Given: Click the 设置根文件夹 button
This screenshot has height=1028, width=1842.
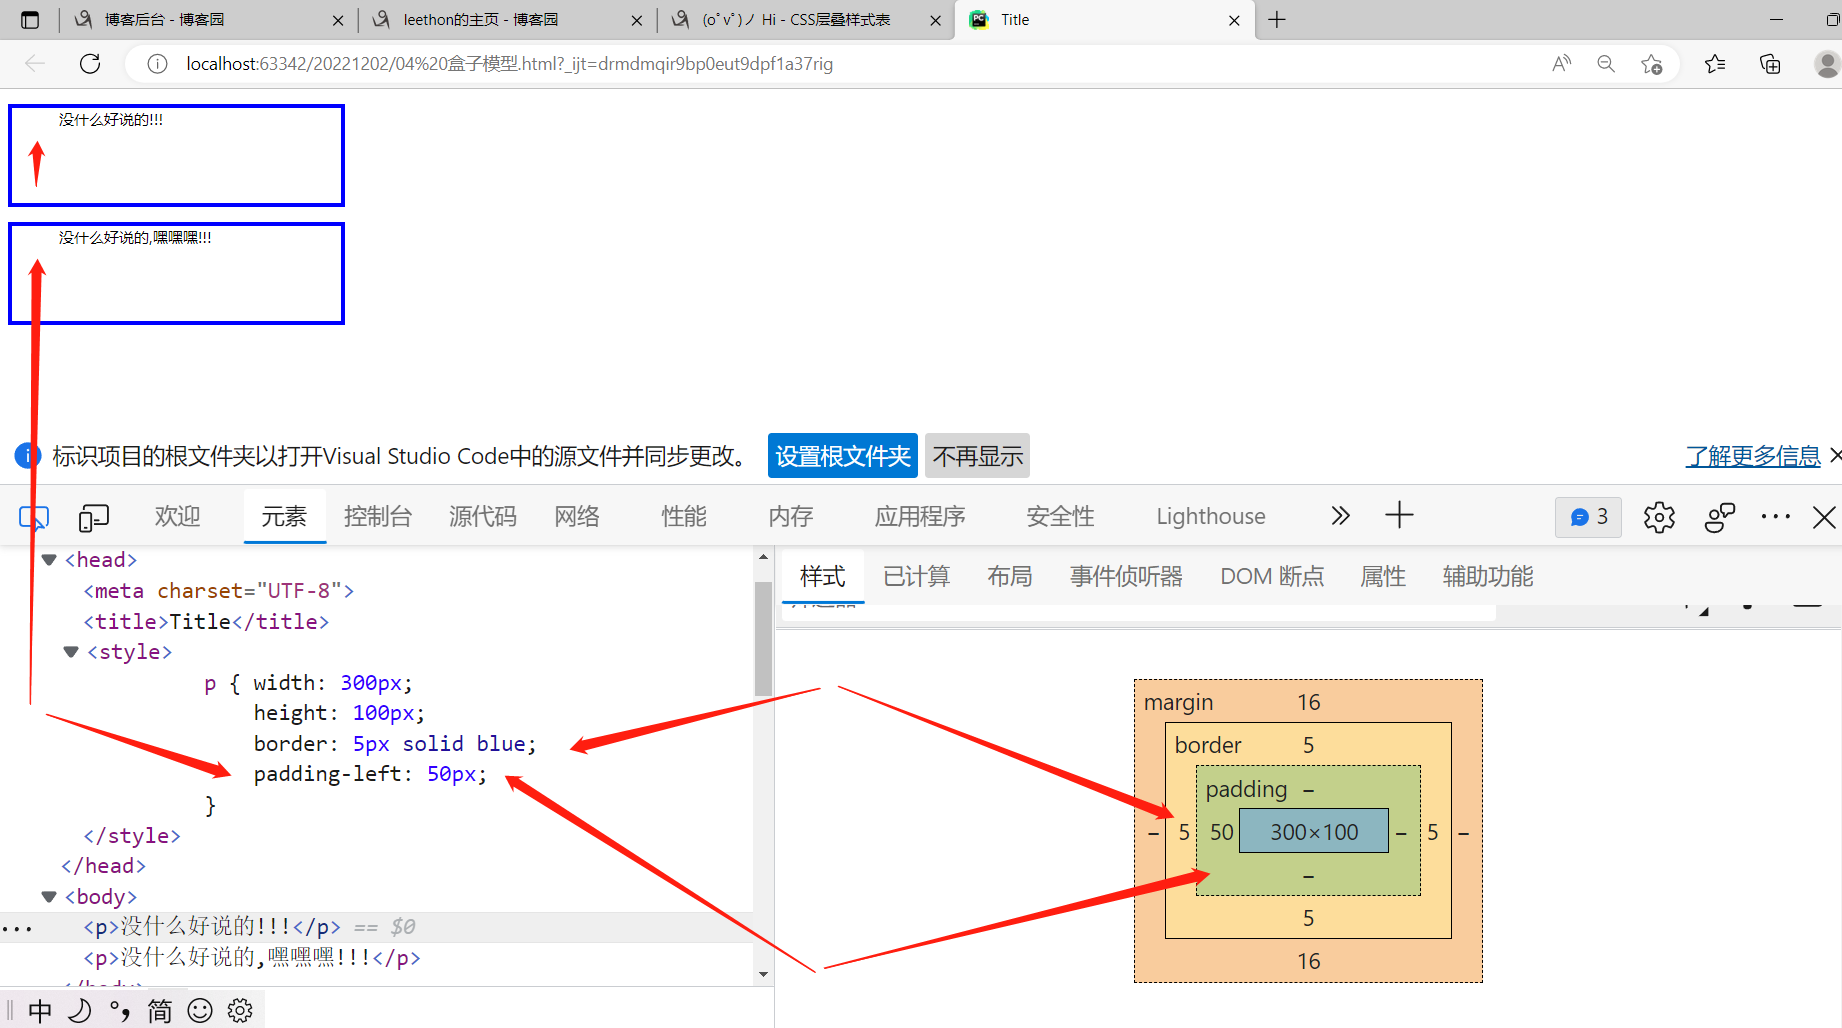Looking at the screenshot, I should pos(843,456).
